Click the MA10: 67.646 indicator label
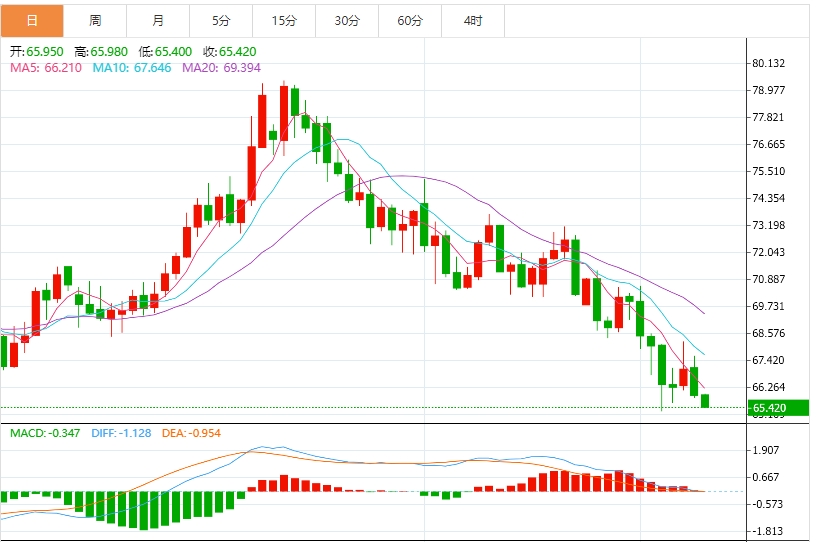 click(x=132, y=68)
